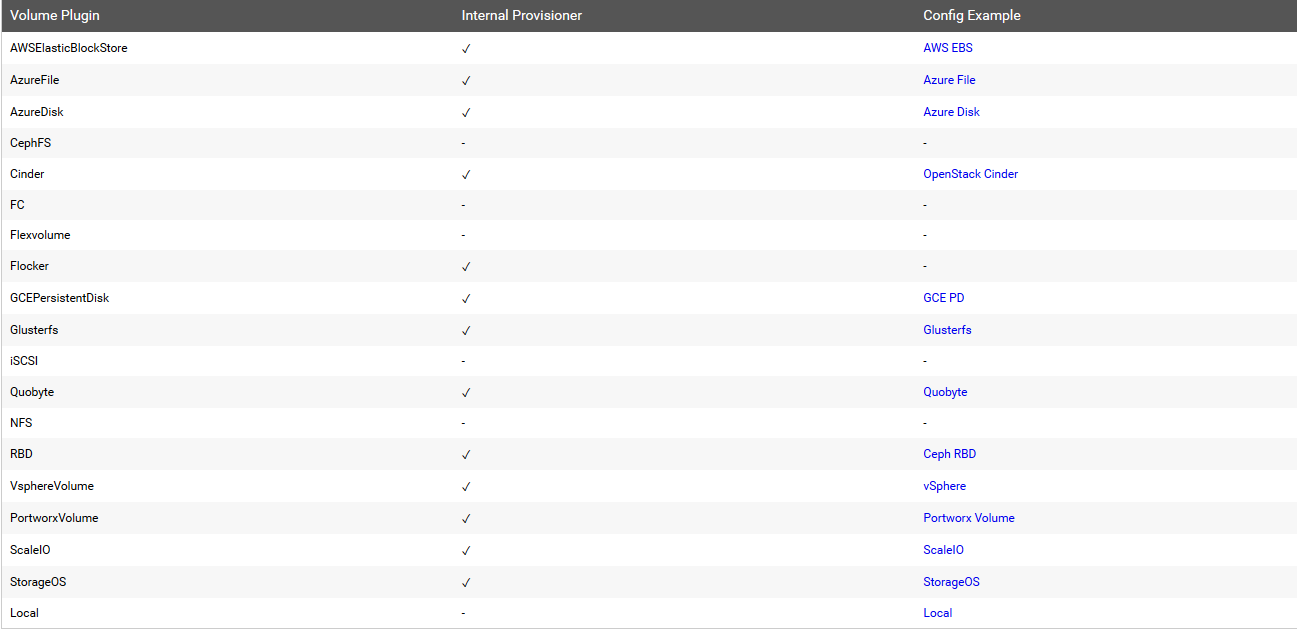Click the OpenStack Cinder link

click(970, 174)
